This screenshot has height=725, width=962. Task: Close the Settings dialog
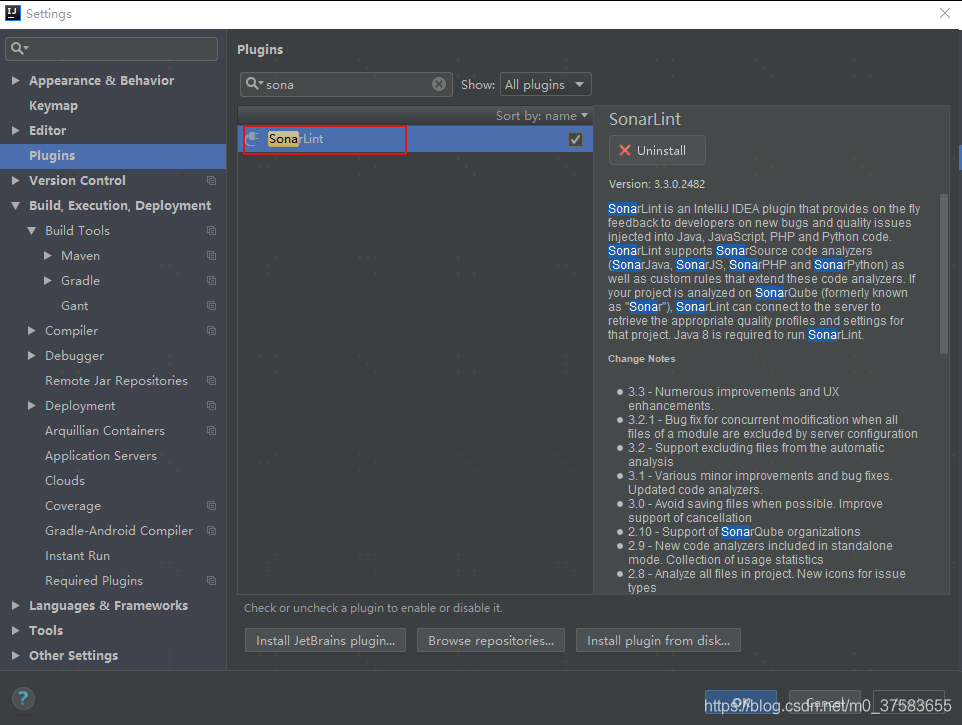pos(945,13)
